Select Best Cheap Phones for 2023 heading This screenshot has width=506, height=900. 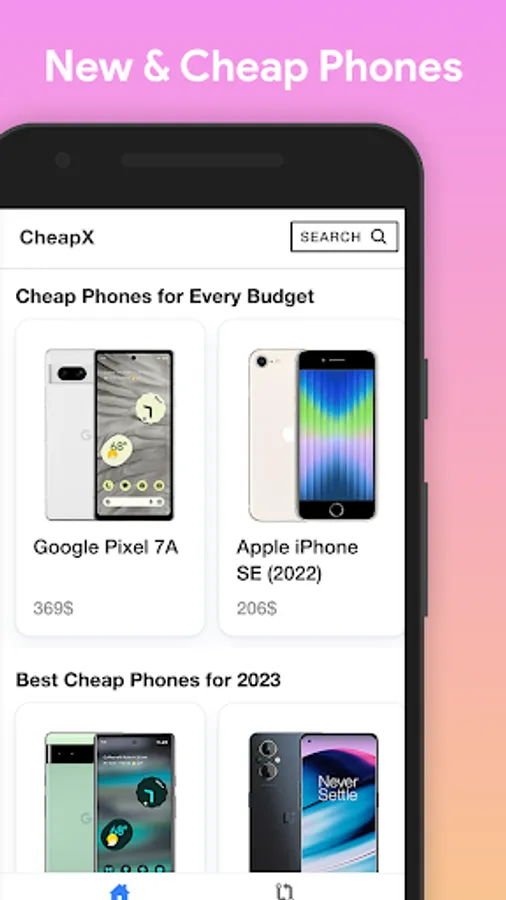click(x=148, y=680)
